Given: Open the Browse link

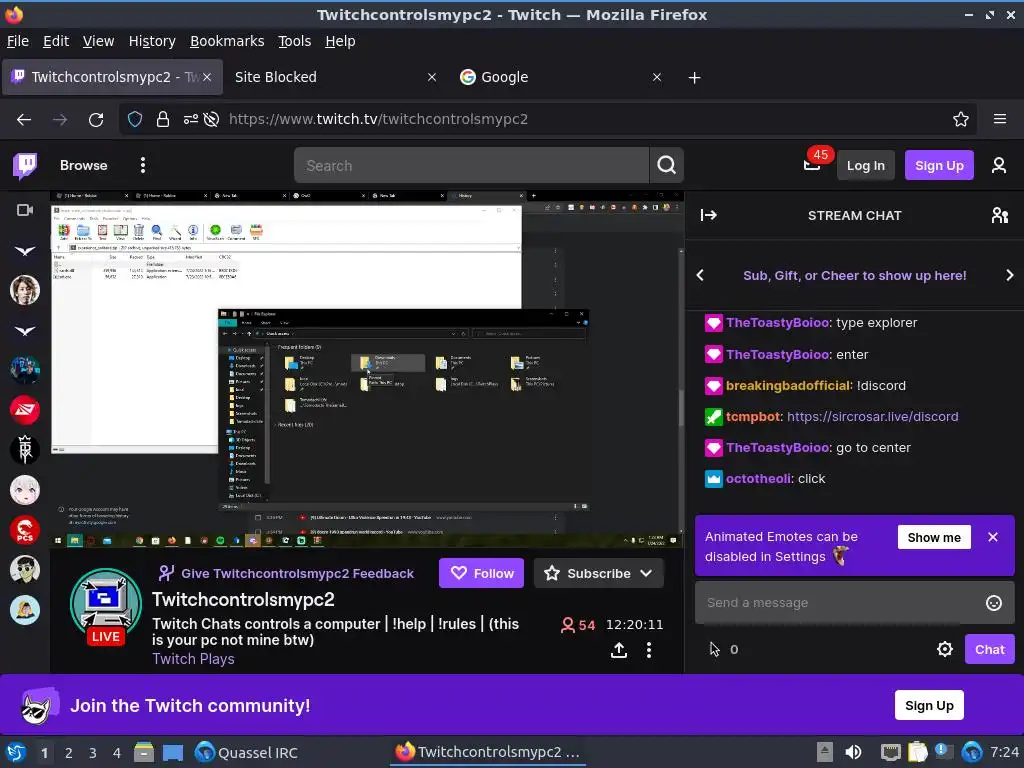Looking at the screenshot, I should coord(84,165).
